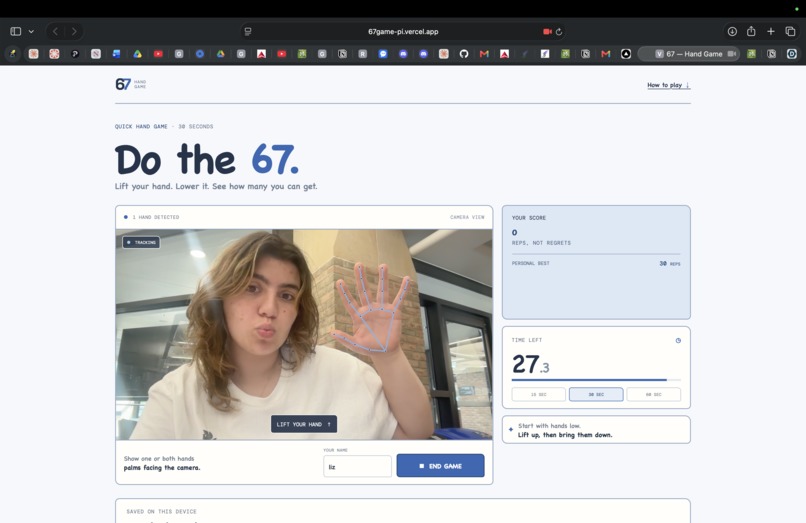Open the Share button
806x523 pixels.
pos(751,31)
